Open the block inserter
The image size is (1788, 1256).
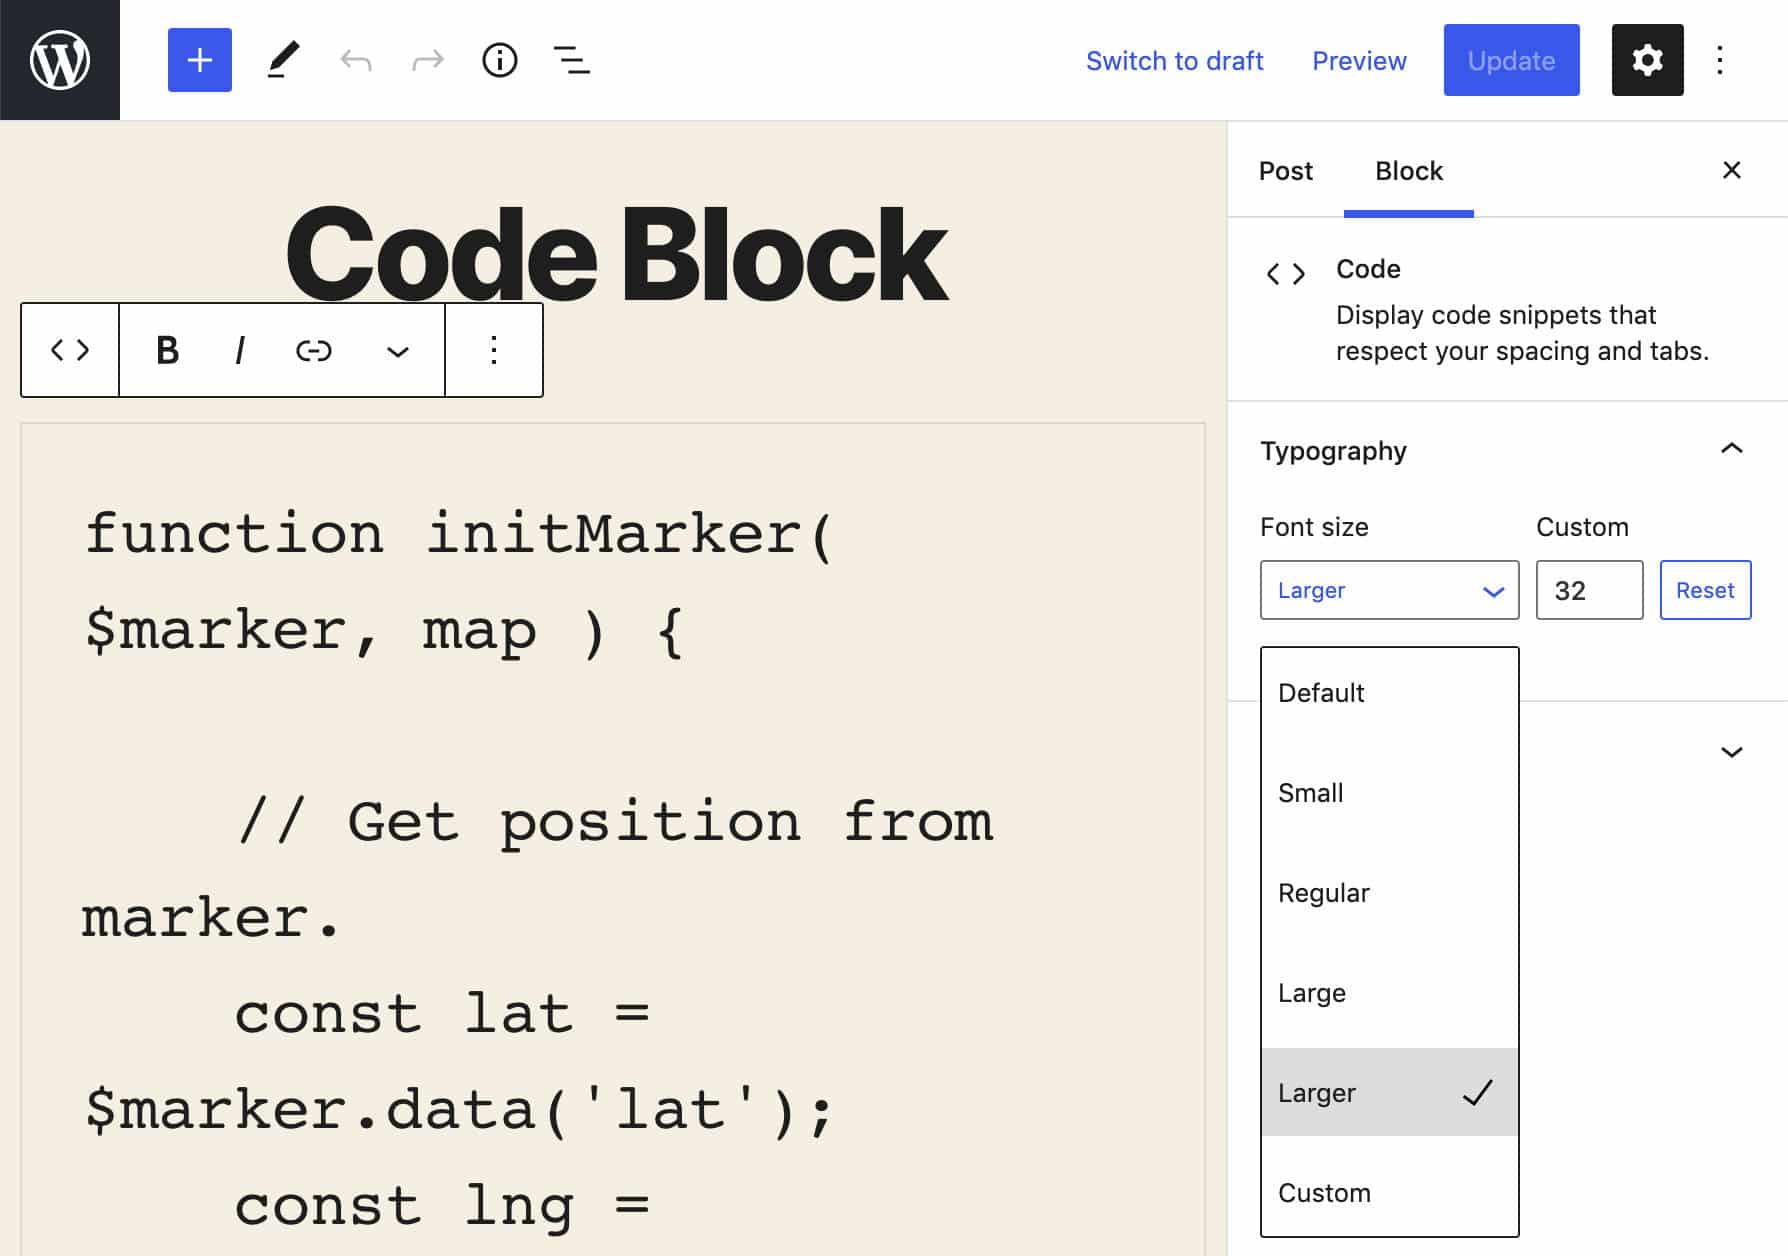199,59
